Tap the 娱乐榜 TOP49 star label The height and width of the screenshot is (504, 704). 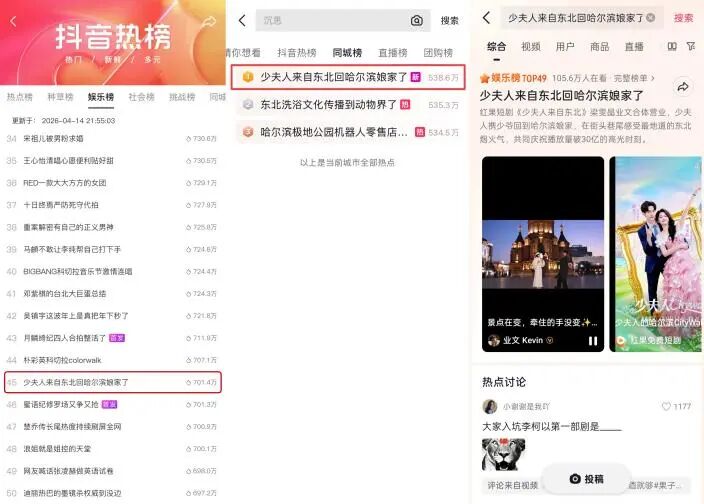tap(514, 78)
